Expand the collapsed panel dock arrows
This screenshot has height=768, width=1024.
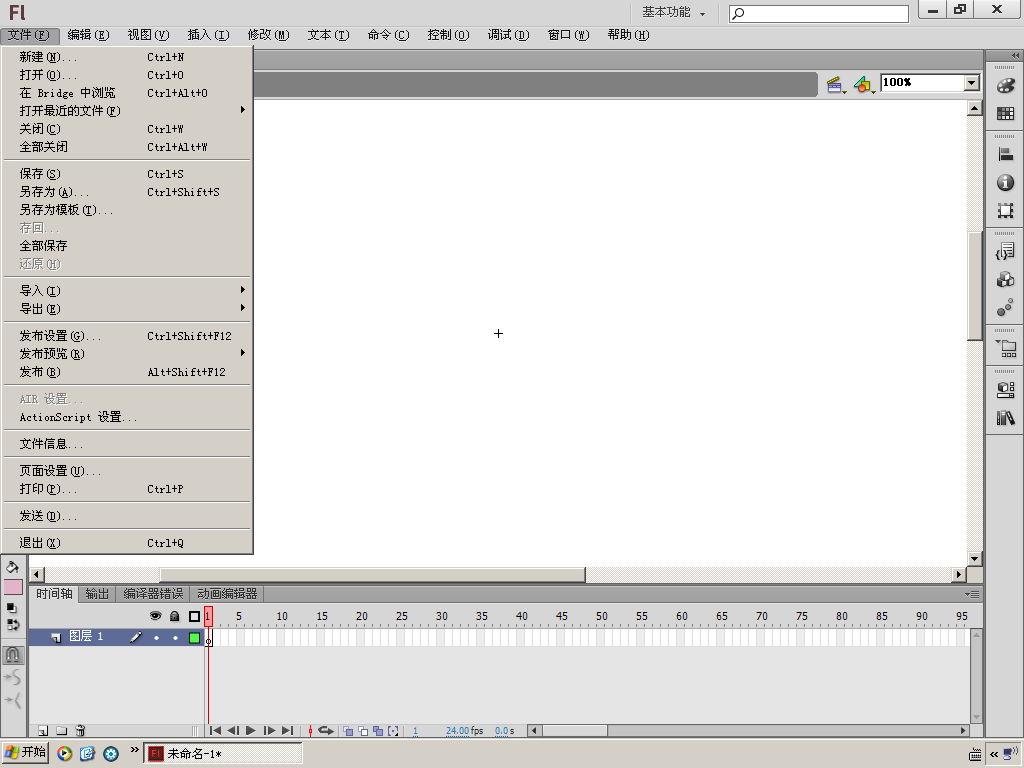pyautogui.click(x=1015, y=56)
